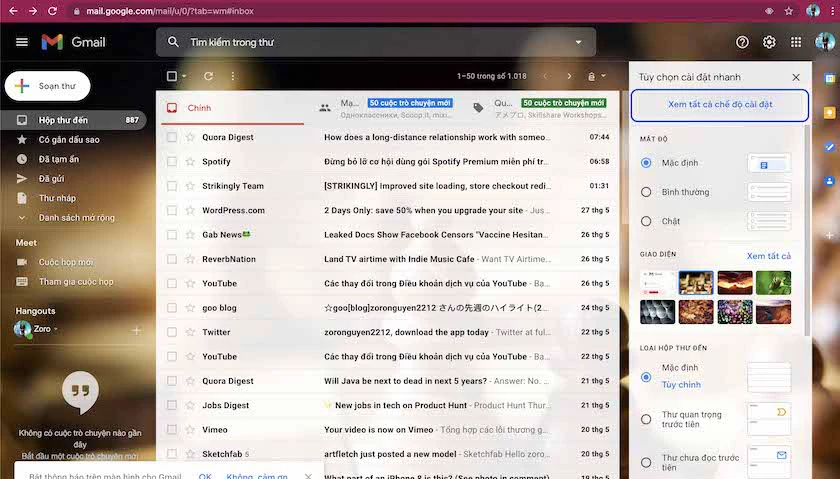
Task: Tick the checkbox for the goo blog email
Action: (x=171, y=308)
